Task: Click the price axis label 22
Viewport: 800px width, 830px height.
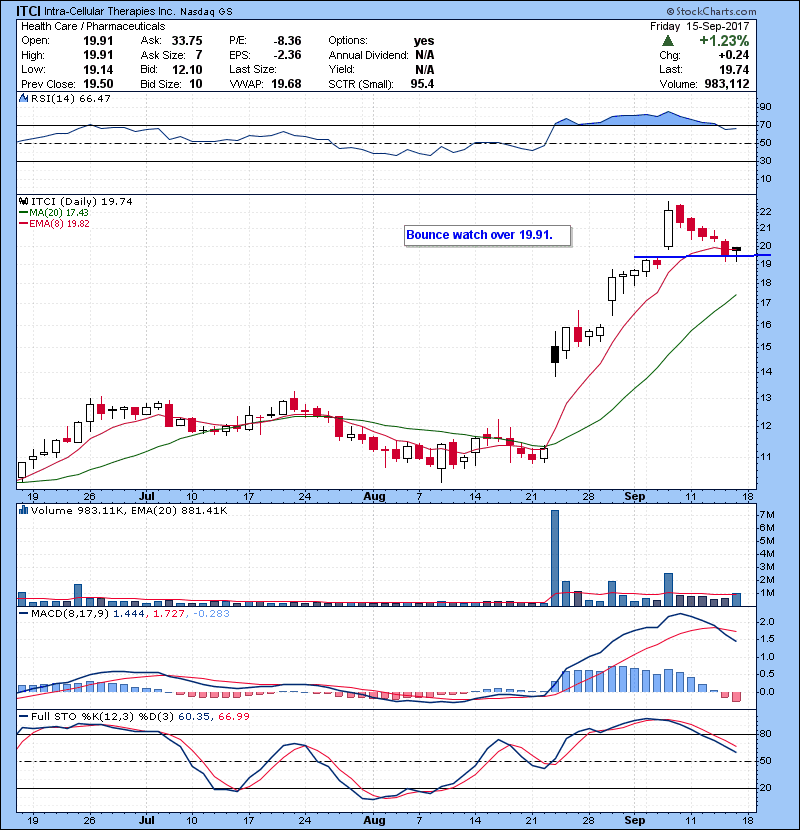Action: (766, 212)
